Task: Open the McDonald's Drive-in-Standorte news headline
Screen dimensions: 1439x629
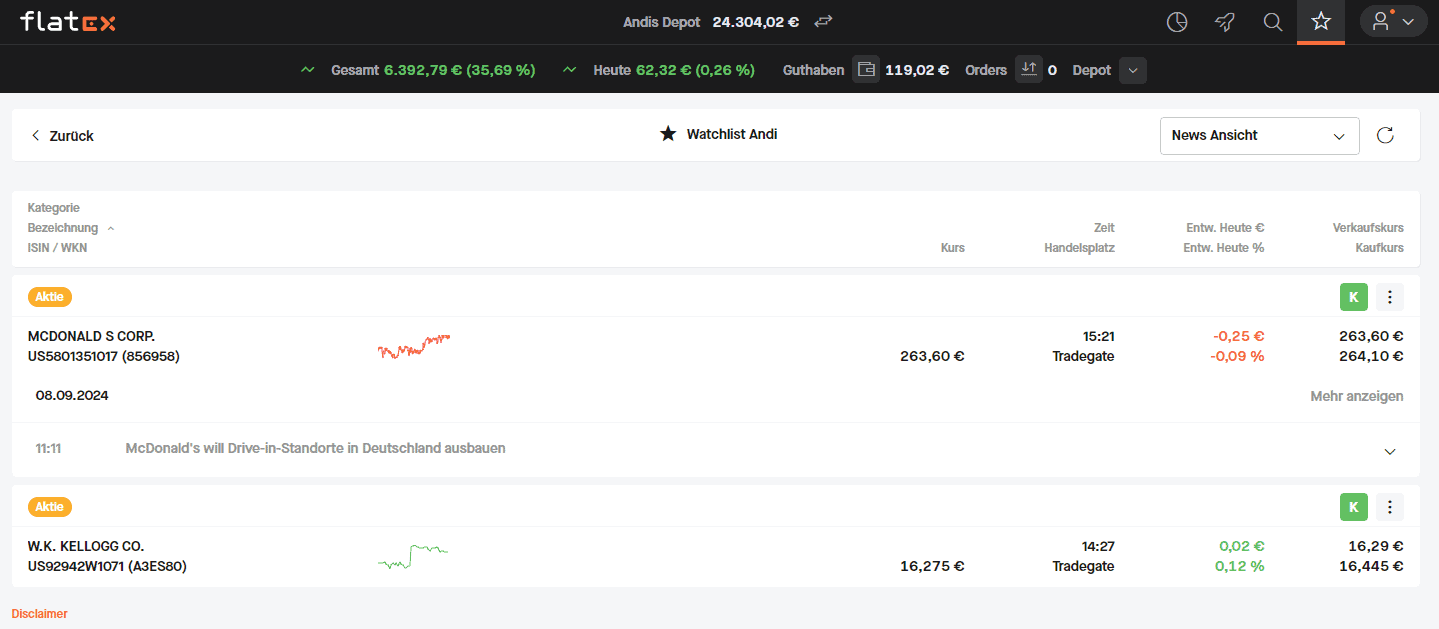Action: coord(315,448)
